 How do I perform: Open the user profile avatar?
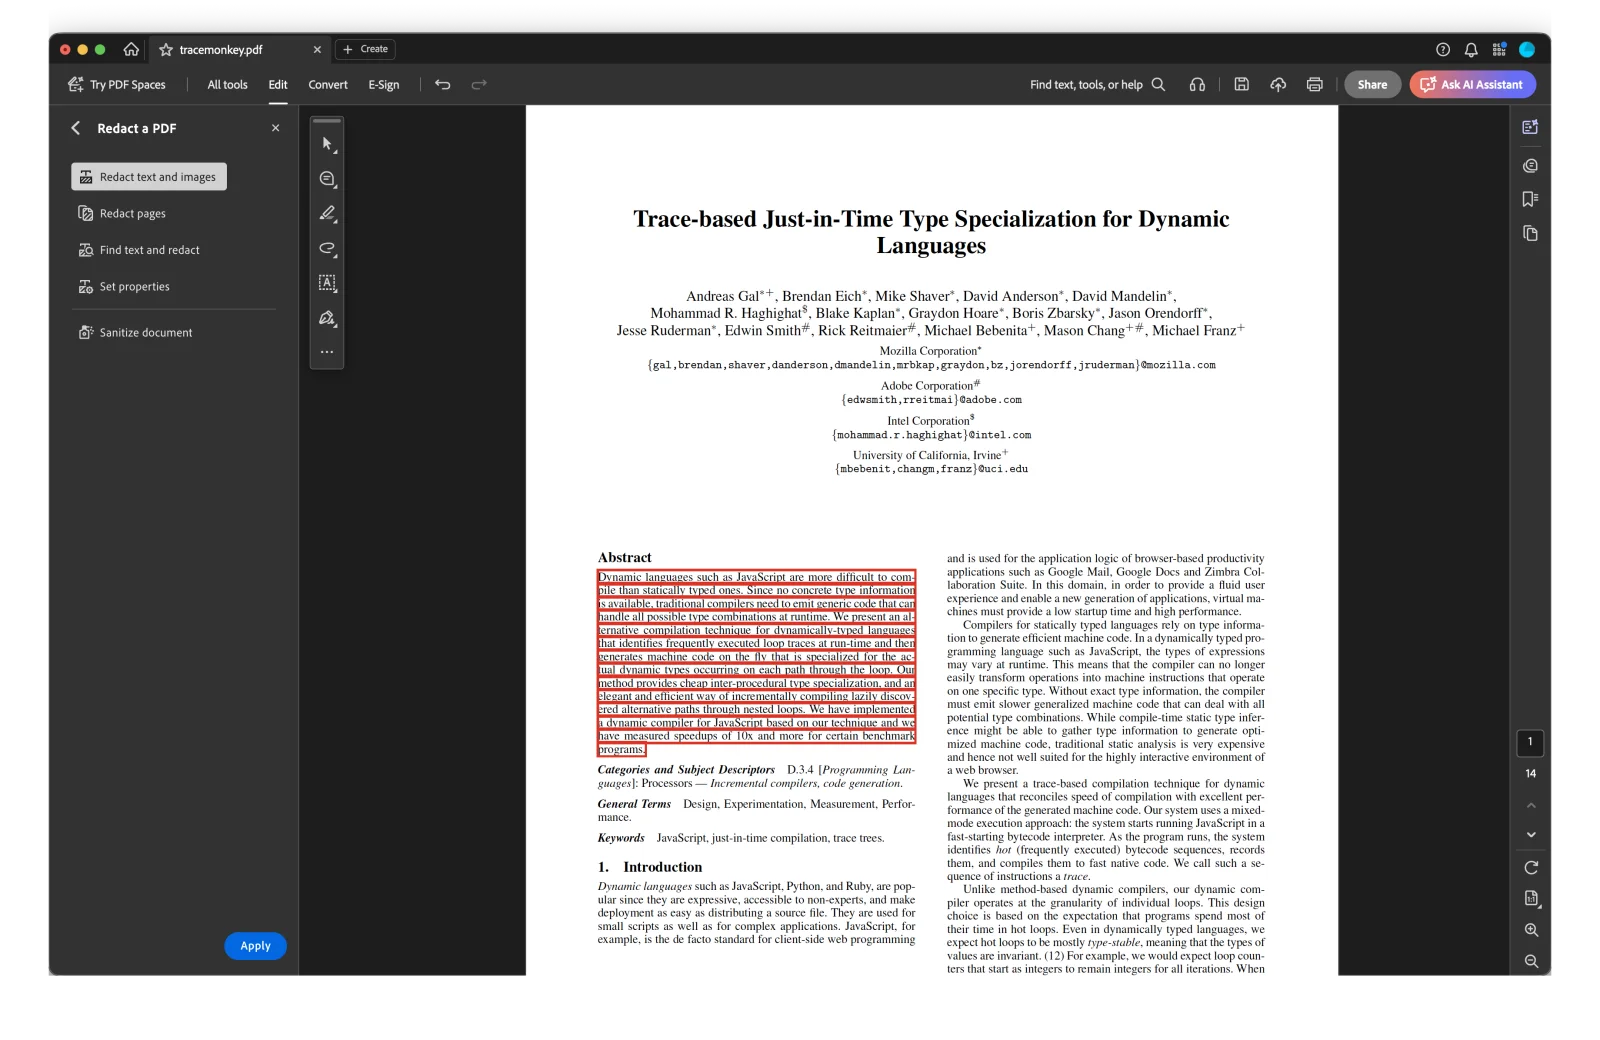tap(1527, 49)
